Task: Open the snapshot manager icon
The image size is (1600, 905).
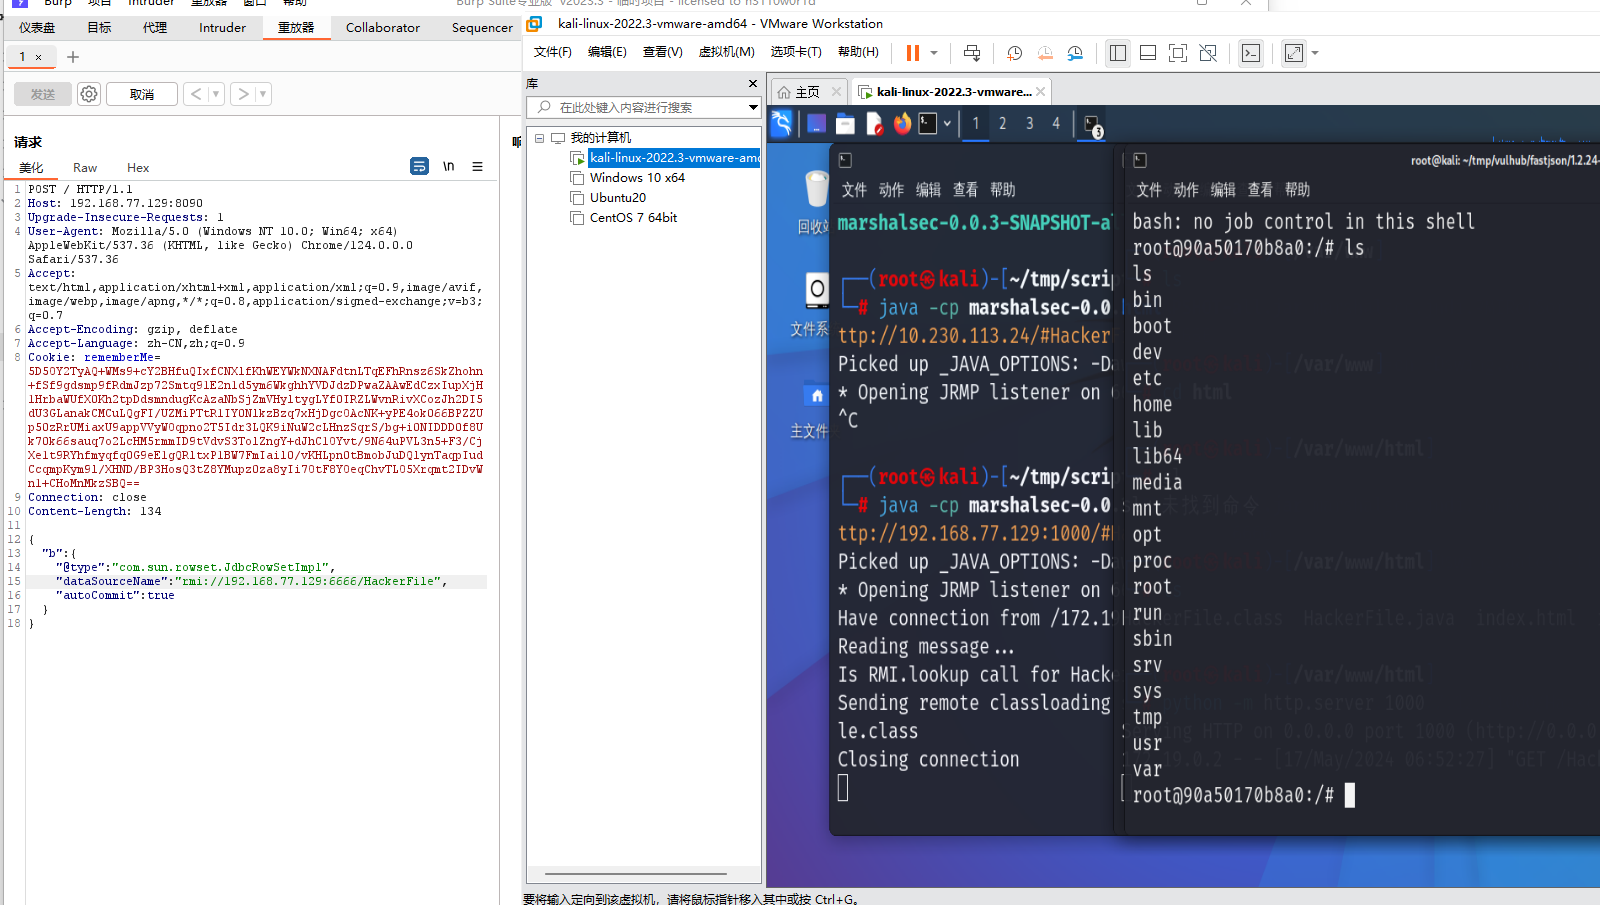Action: (1075, 53)
